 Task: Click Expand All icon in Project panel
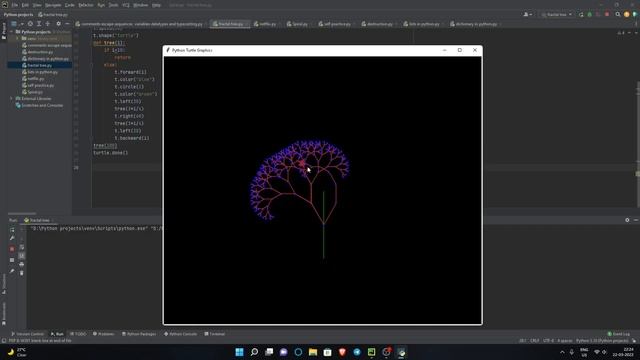tap(39, 24)
